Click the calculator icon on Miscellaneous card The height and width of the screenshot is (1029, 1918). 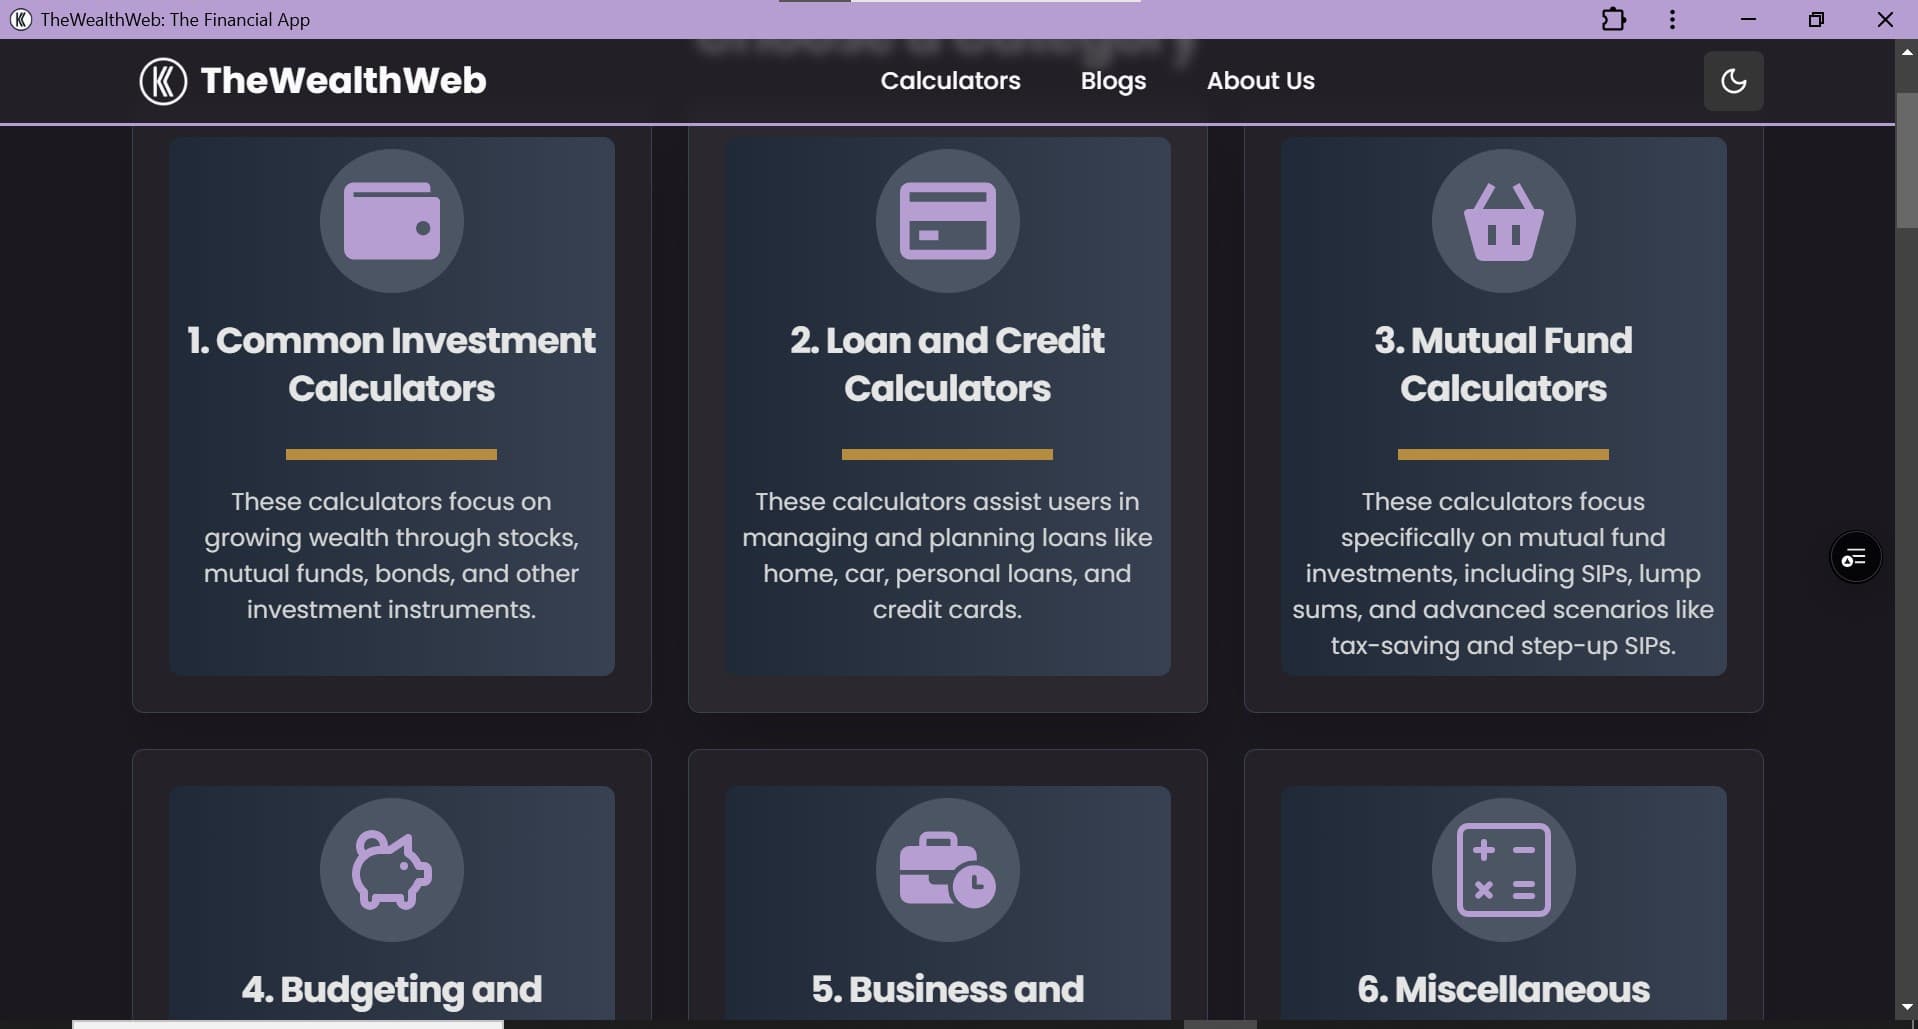[x=1503, y=870]
